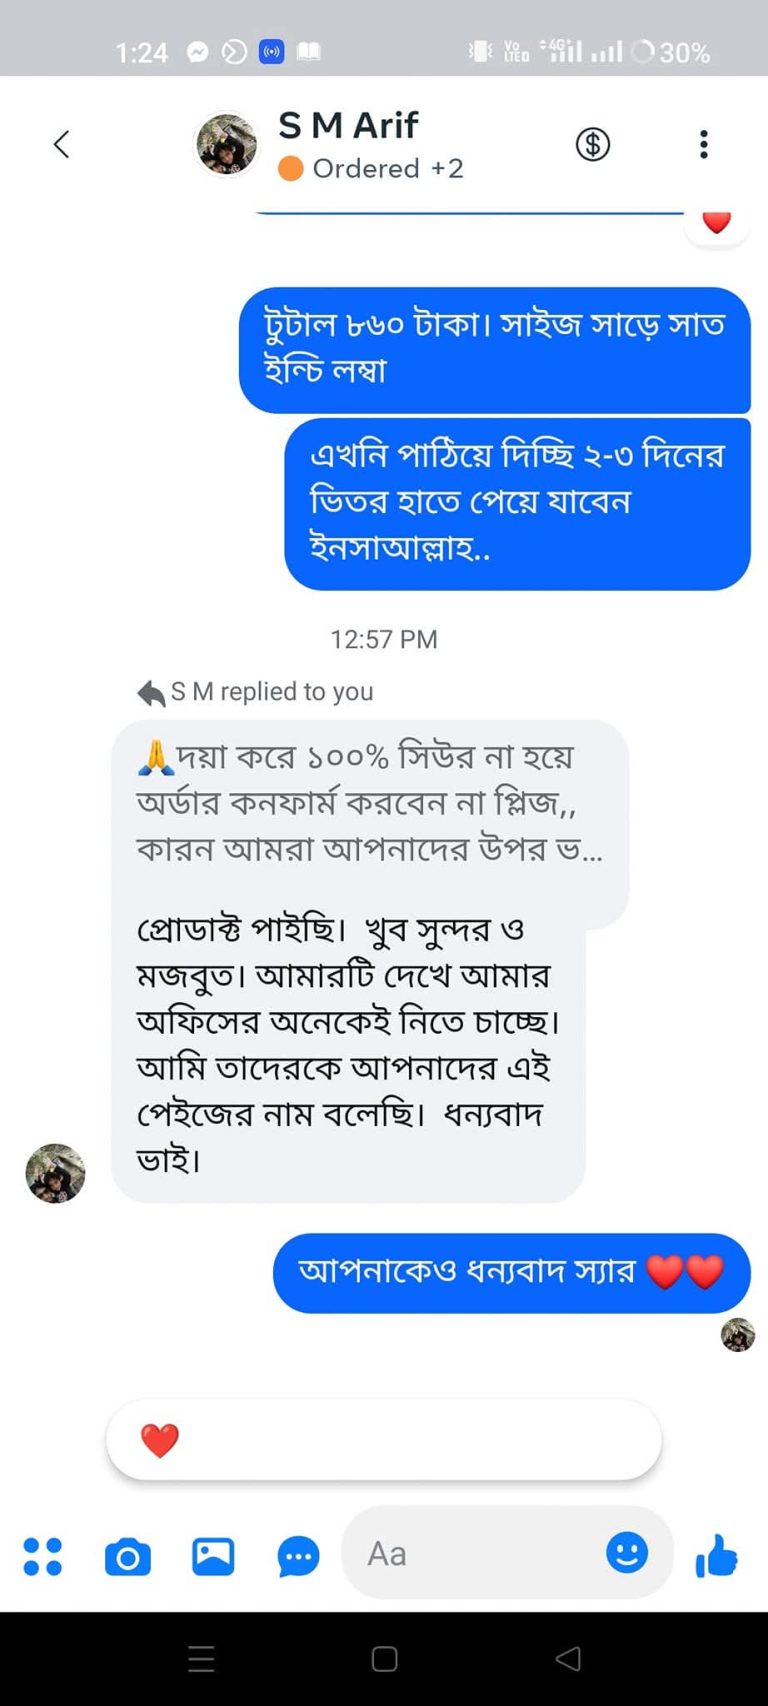Tap the heart reaction on top message
The width and height of the screenshot is (768, 1706).
[x=716, y=222]
